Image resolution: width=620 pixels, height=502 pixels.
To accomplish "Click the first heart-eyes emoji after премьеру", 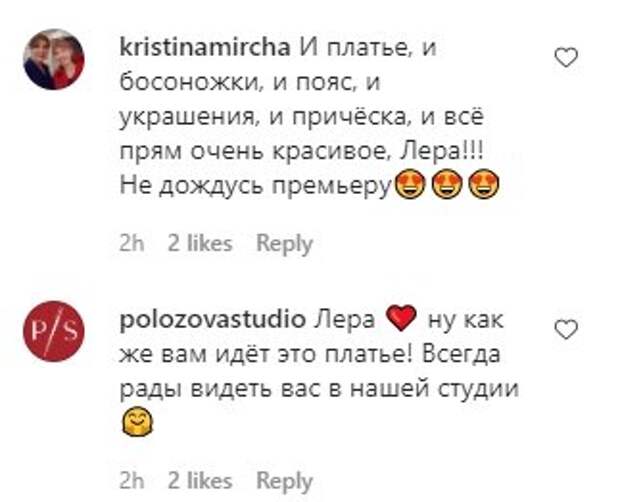I will tap(410, 184).
